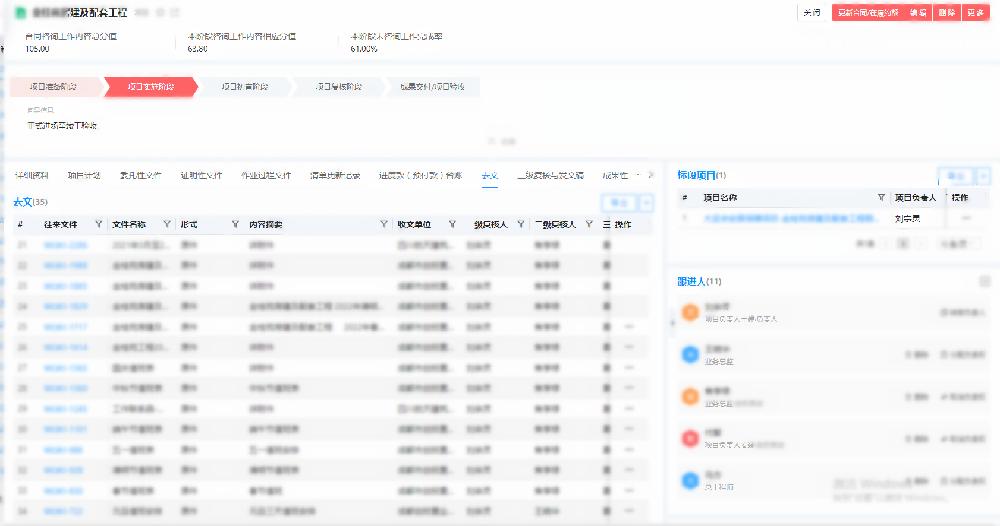Open more actions for the 标段项目 row

click(966, 218)
